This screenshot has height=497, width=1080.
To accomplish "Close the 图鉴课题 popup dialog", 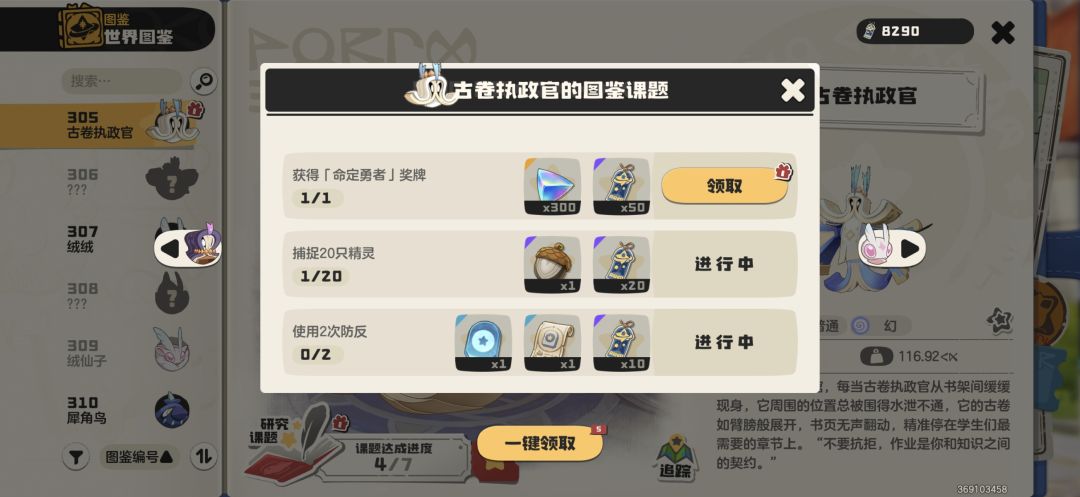I will (x=793, y=90).
